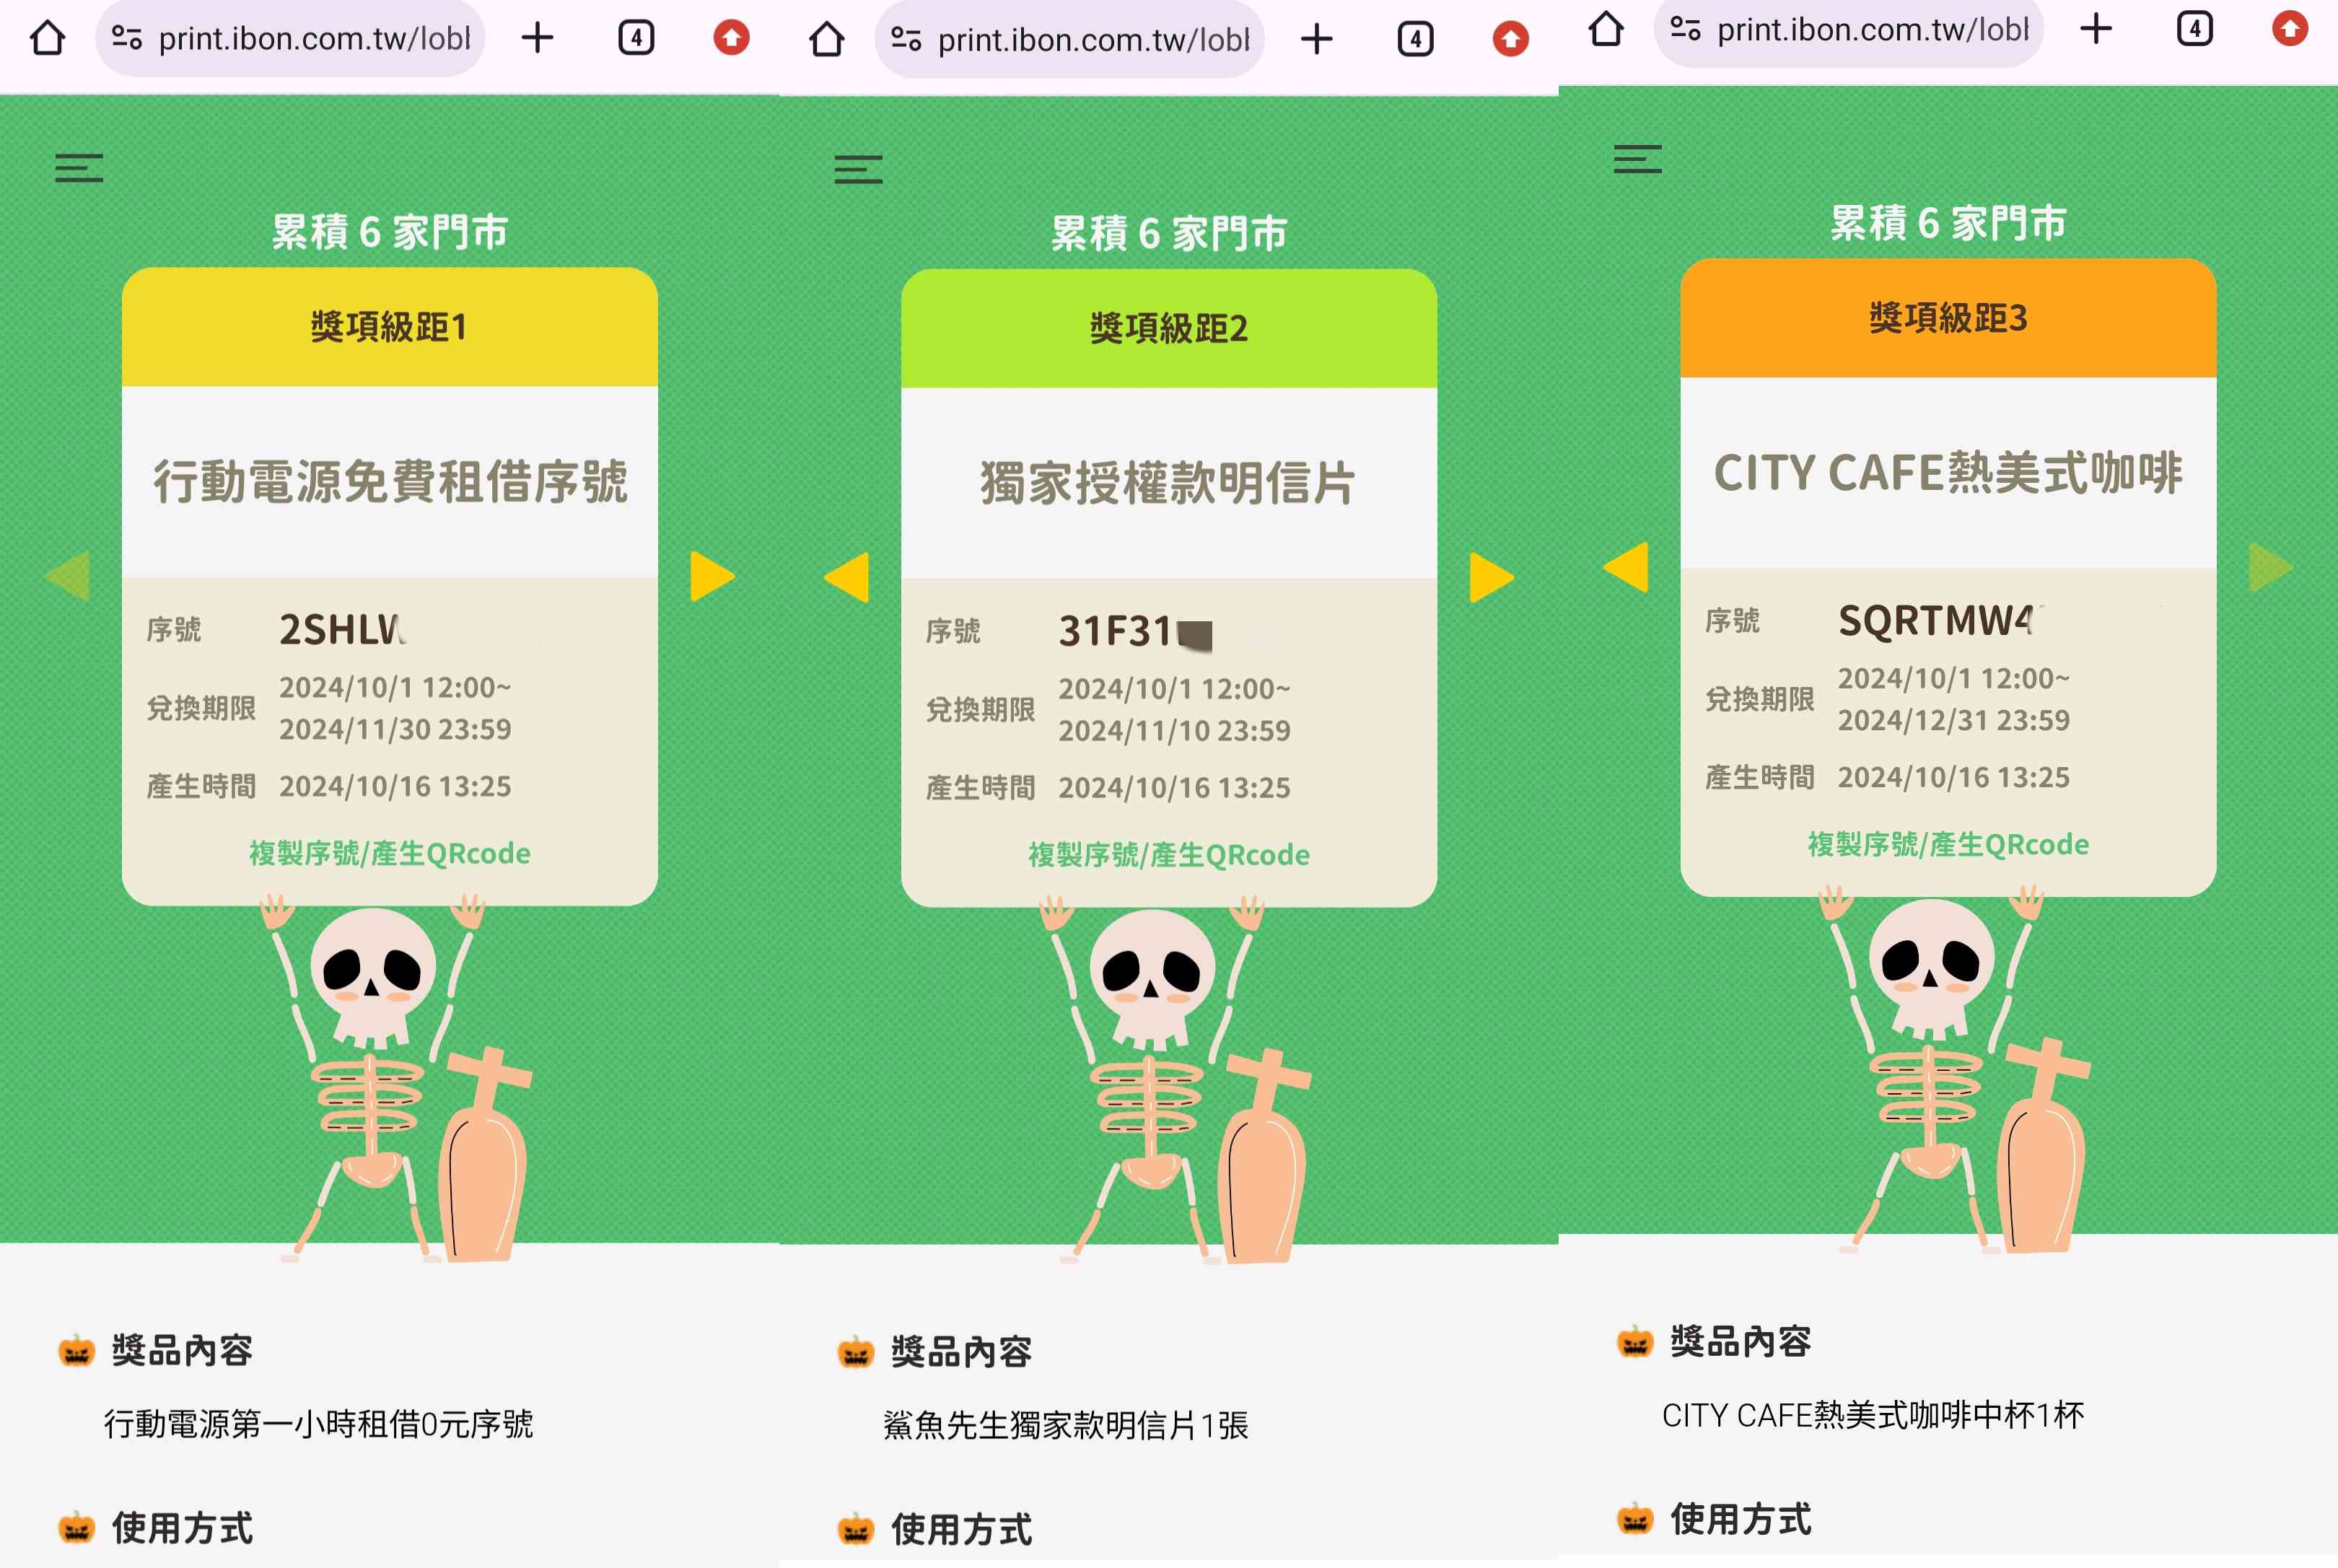The width and height of the screenshot is (2338, 1568).
Task: Click previous arrow beside 獎項級距3 card
Action: (1625, 567)
